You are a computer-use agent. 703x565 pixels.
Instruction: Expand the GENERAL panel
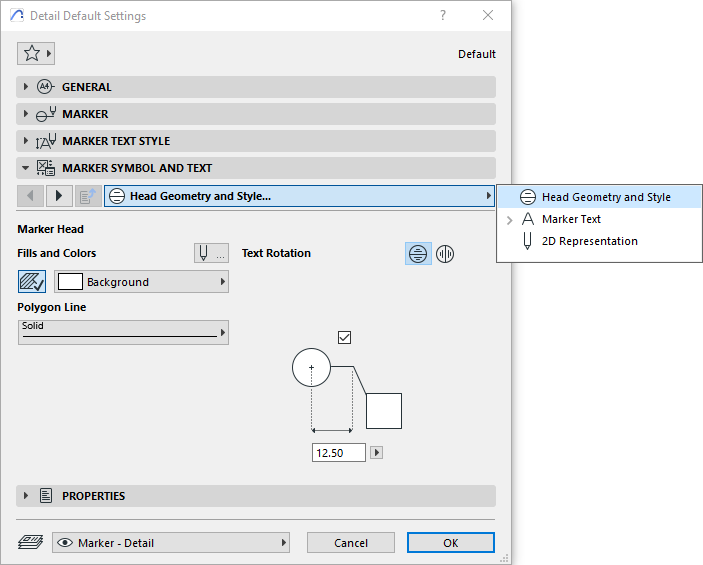coord(87,87)
